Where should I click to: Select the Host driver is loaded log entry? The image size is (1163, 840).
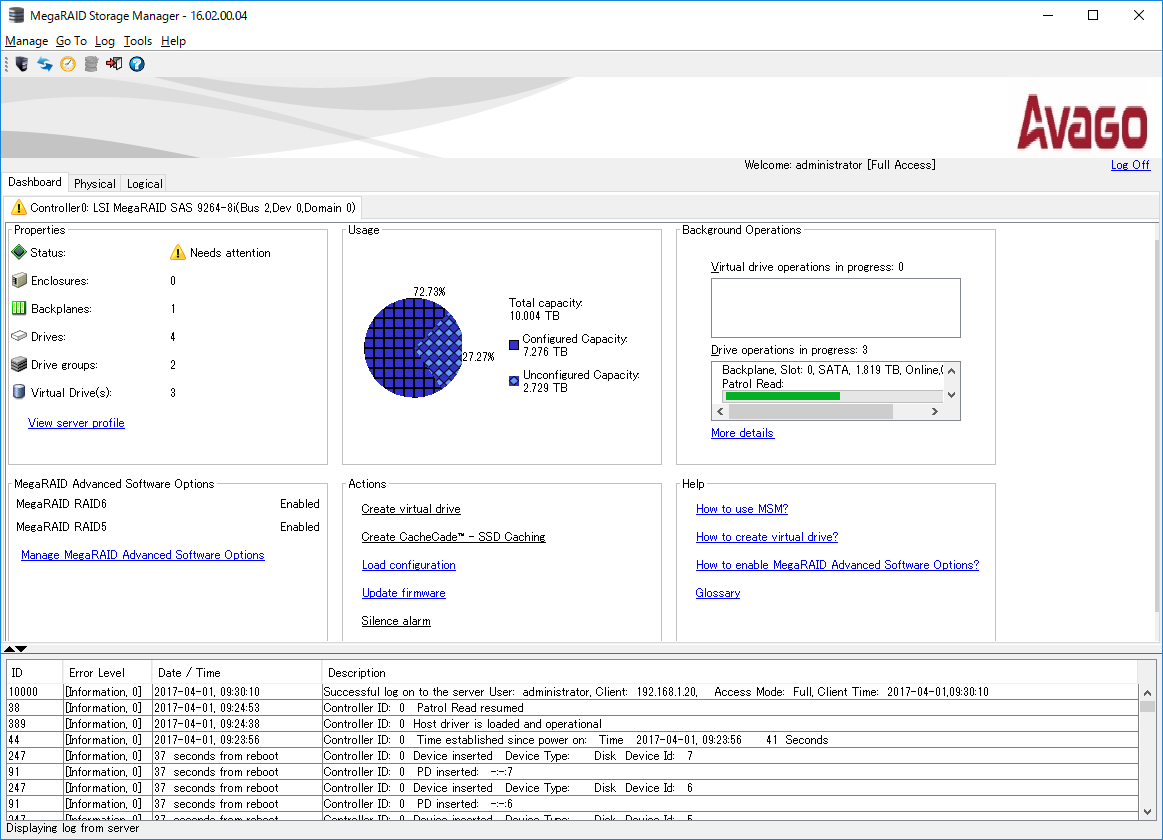tap(573, 724)
